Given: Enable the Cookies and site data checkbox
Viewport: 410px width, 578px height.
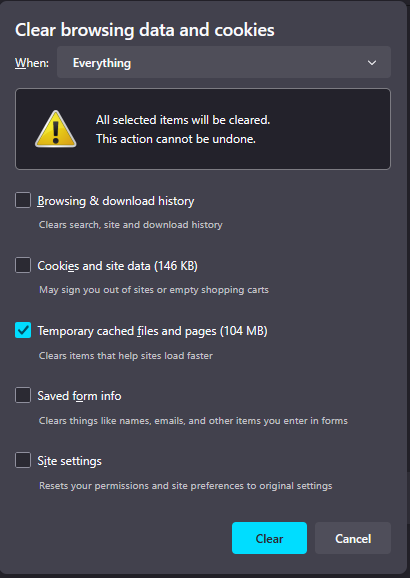Looking at the screenshot, I should pos(23,265).
